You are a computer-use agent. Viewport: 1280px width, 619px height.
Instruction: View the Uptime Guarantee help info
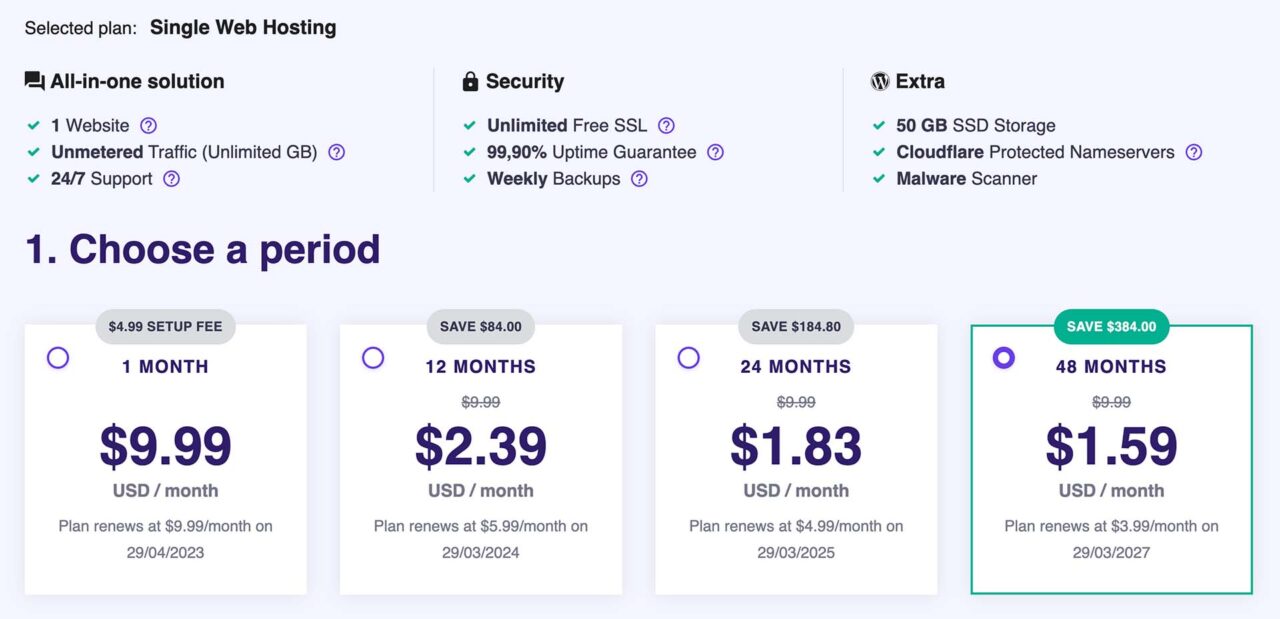click(x=715, y=153)
